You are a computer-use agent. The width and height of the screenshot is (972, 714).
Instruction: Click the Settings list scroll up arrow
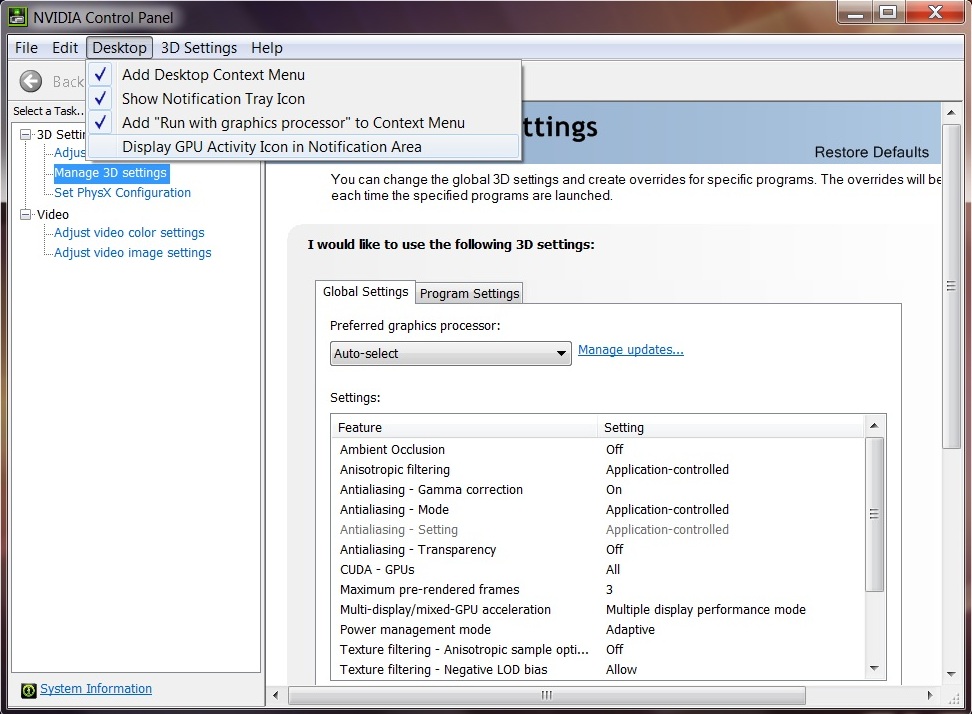click(x=874, y=425)
